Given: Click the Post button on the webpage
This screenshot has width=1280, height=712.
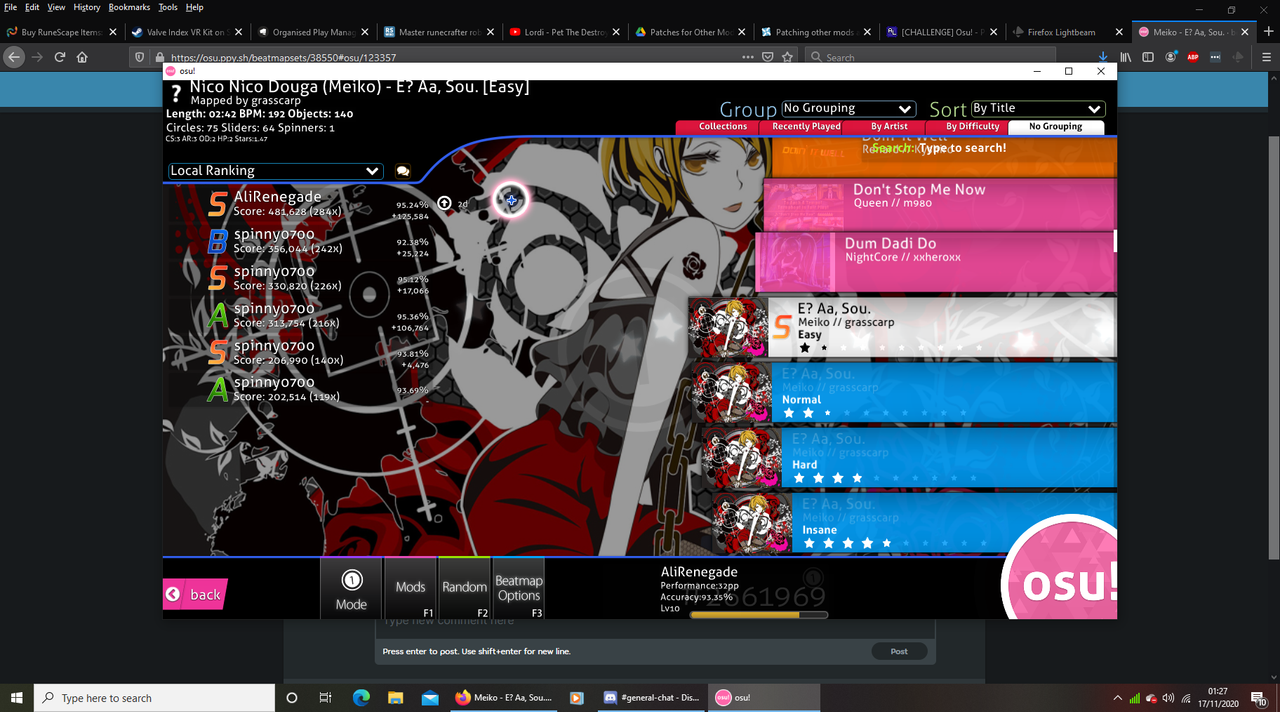Looking at the screenshot, I should pyautogui.click(x=899, y=651).
